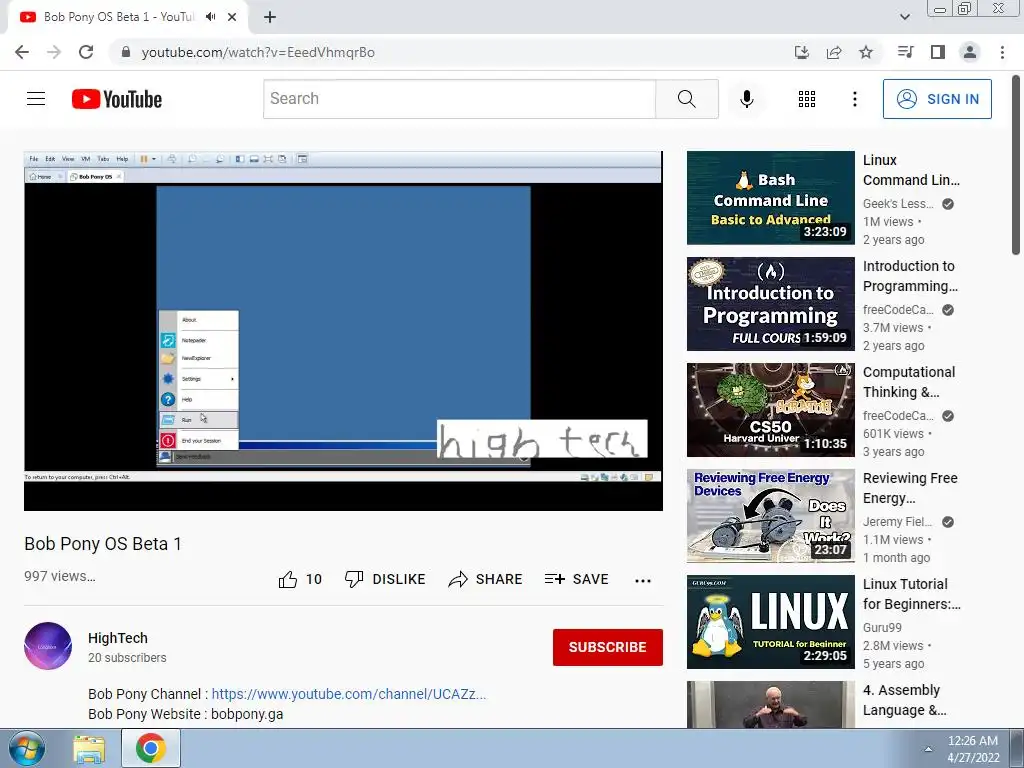The height and width of the screenshot is (768, 1024).
Task: View site info lock icon
Action: click(x=126, y=52)
